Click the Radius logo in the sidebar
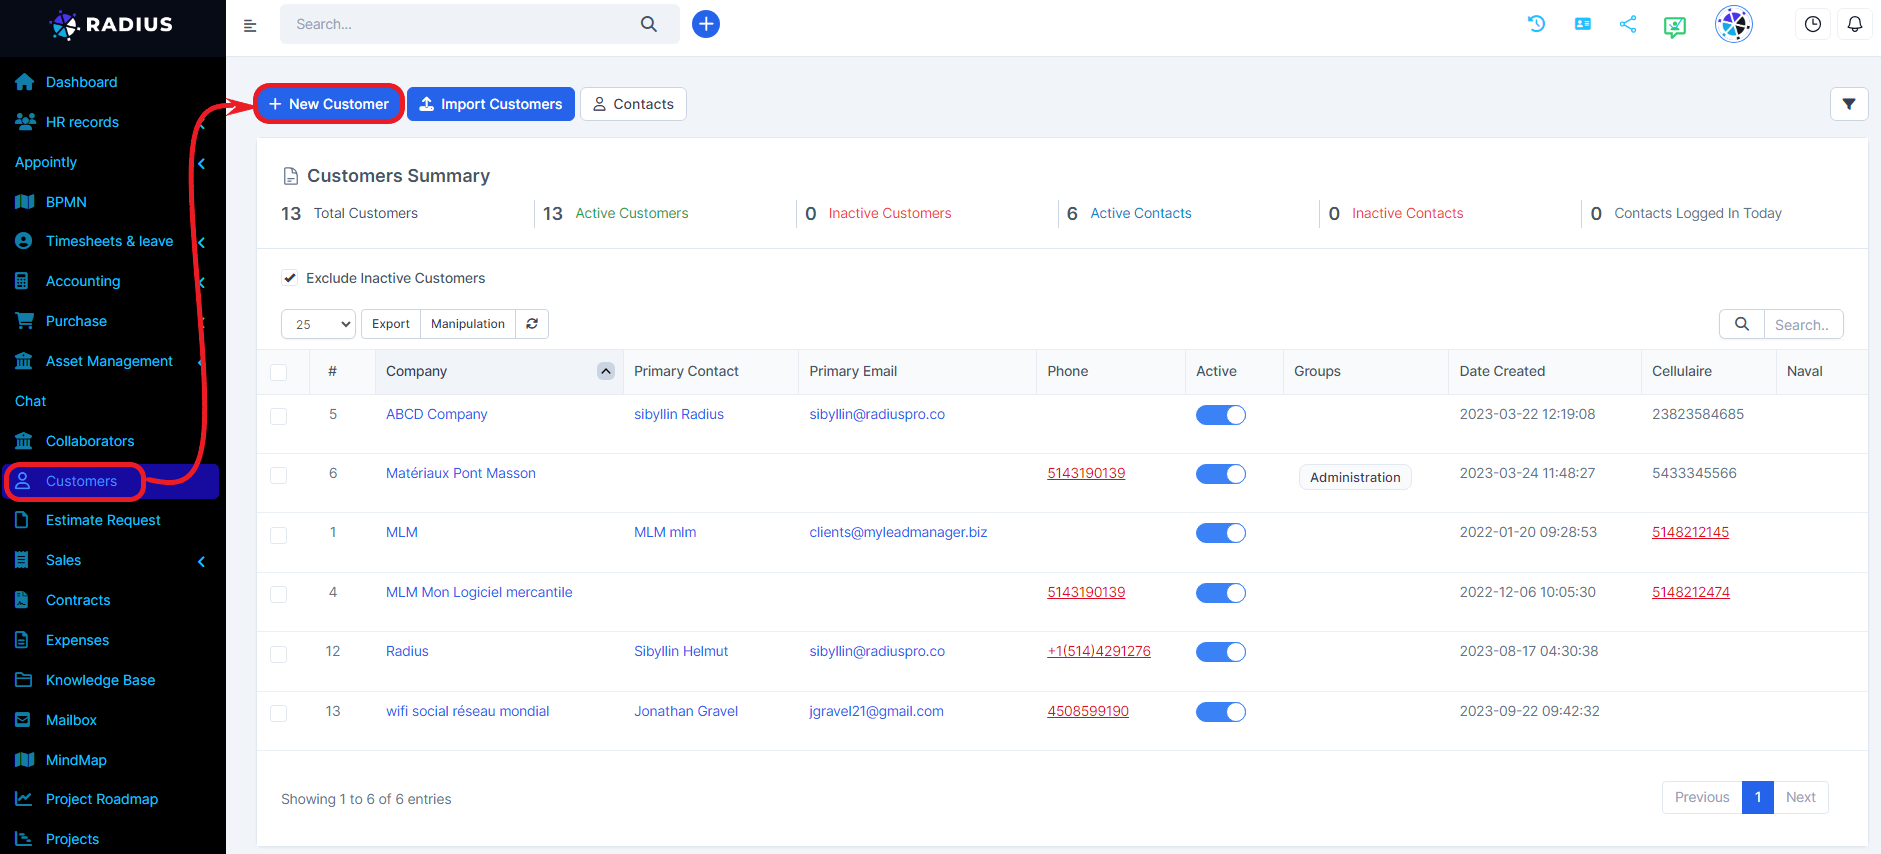 point(112,25)
